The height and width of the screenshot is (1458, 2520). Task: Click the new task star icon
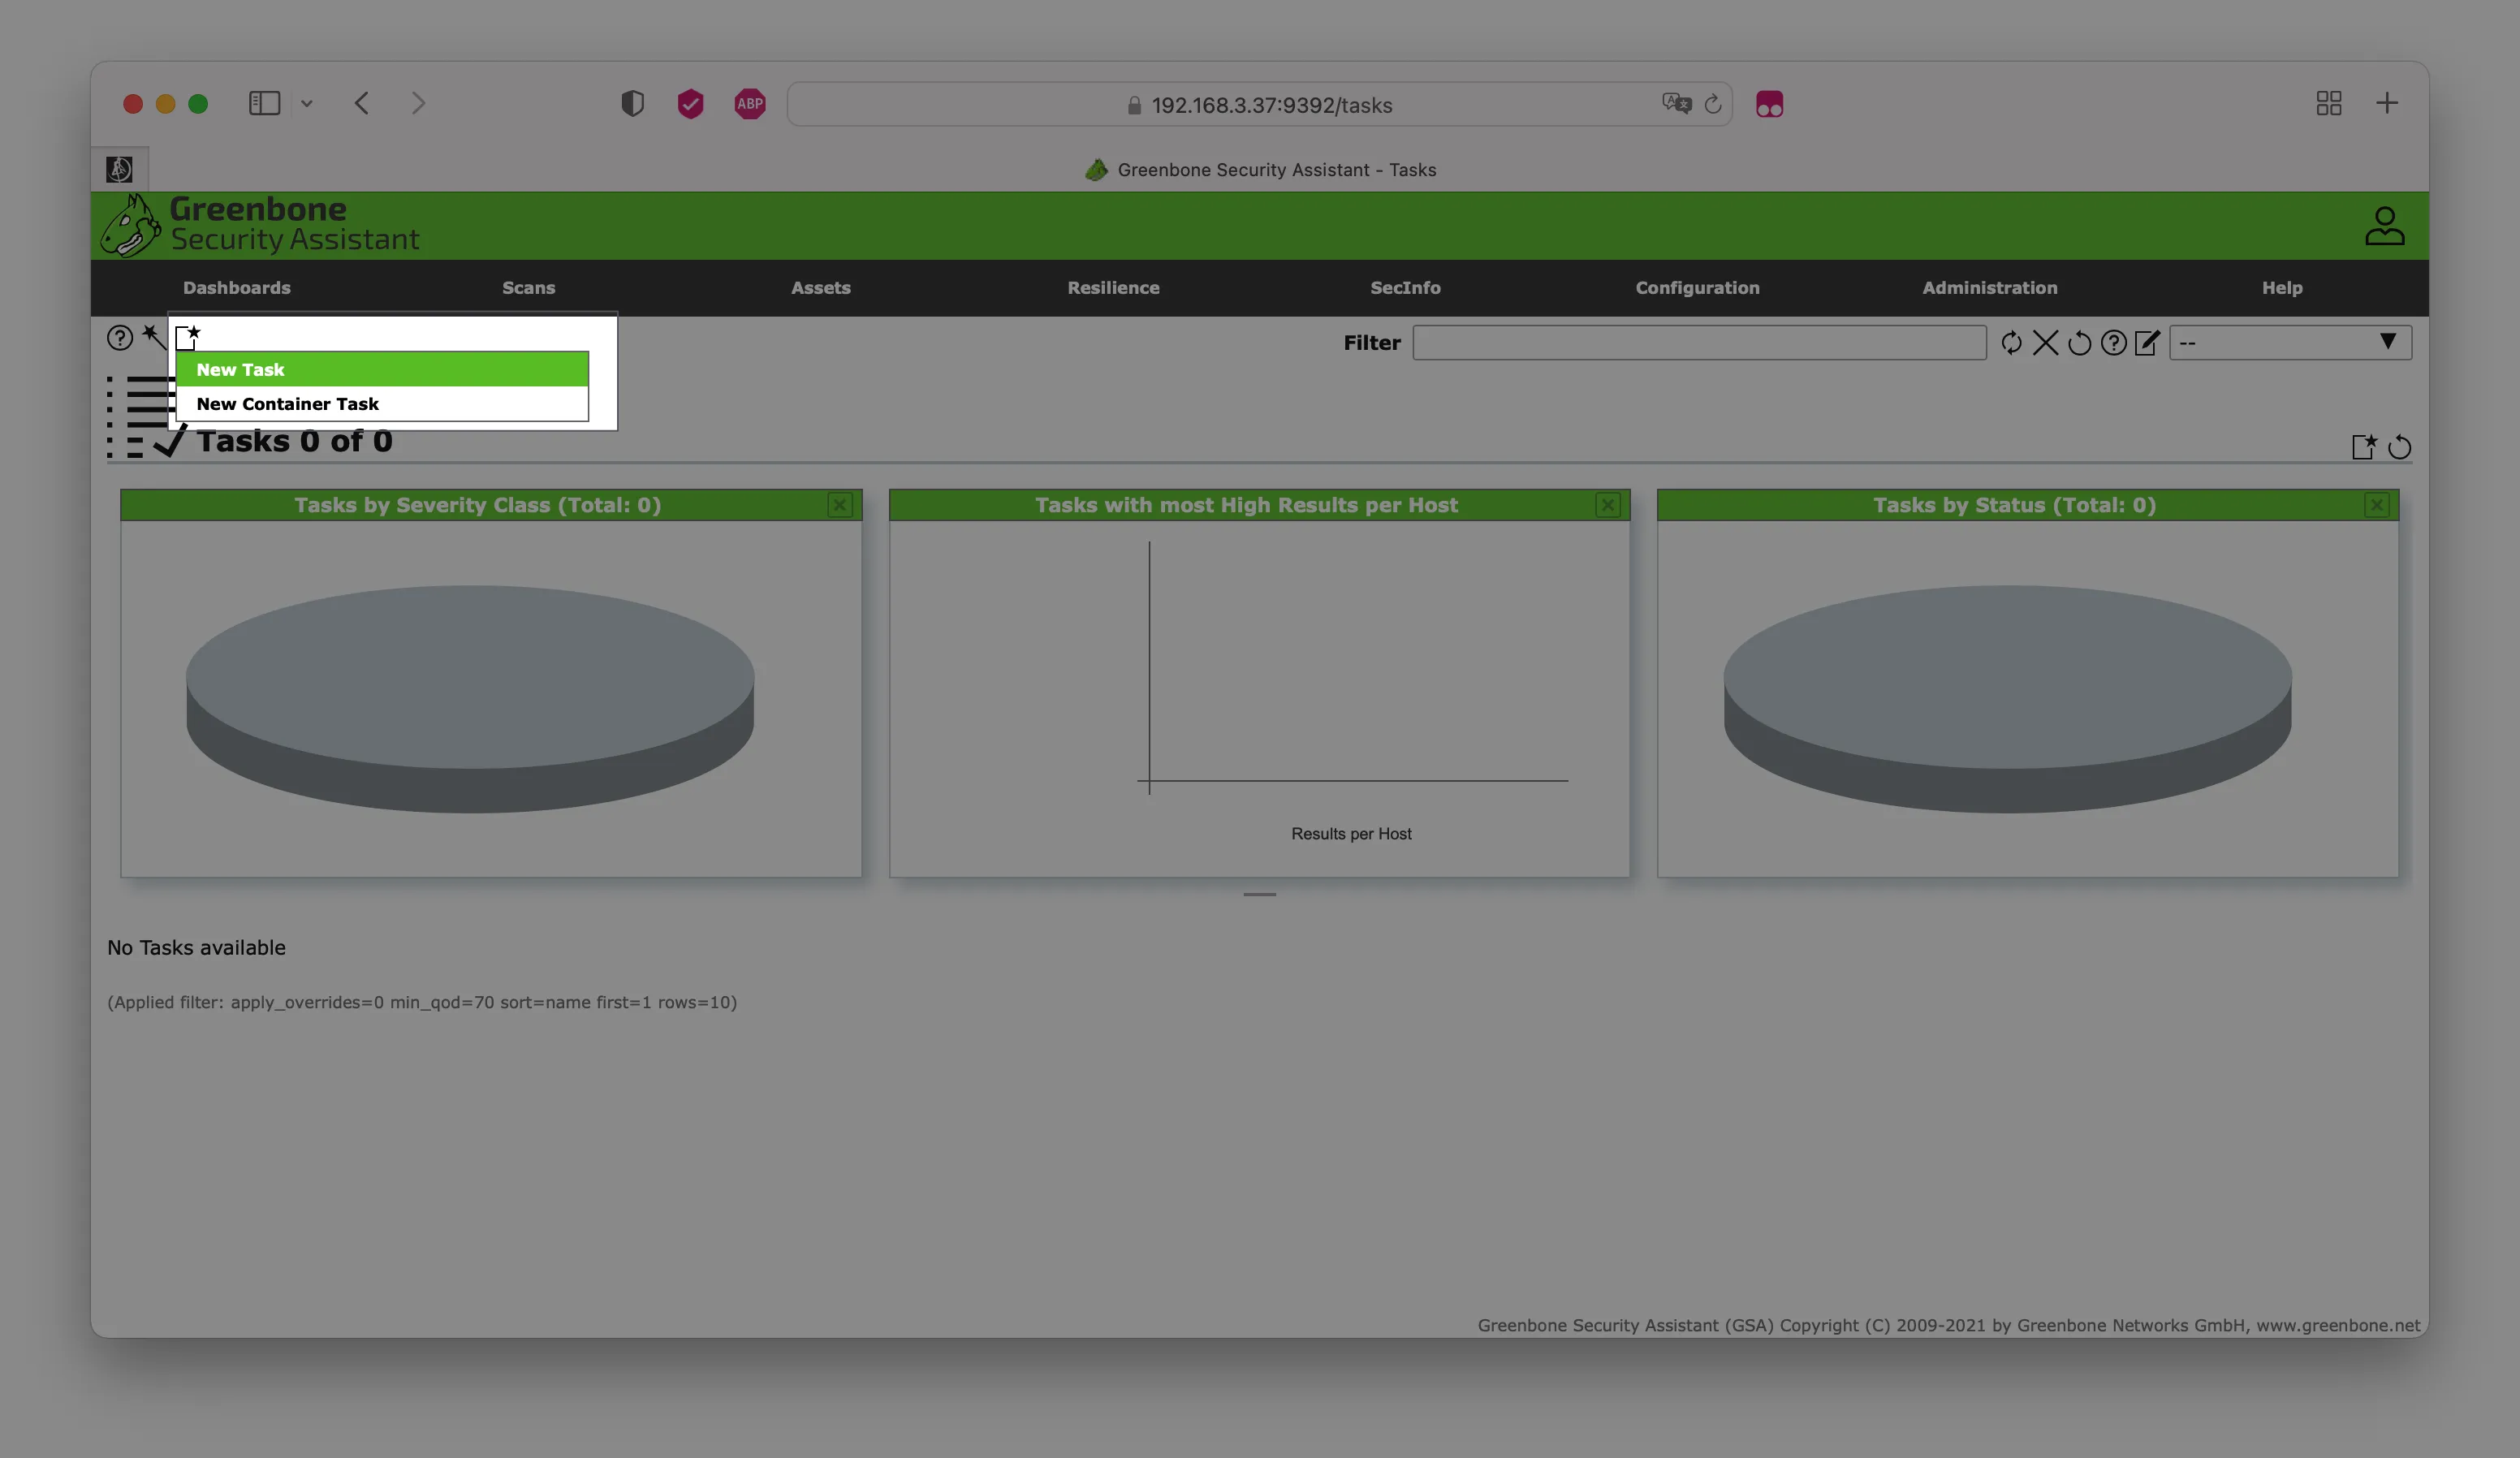coord(188,336)
